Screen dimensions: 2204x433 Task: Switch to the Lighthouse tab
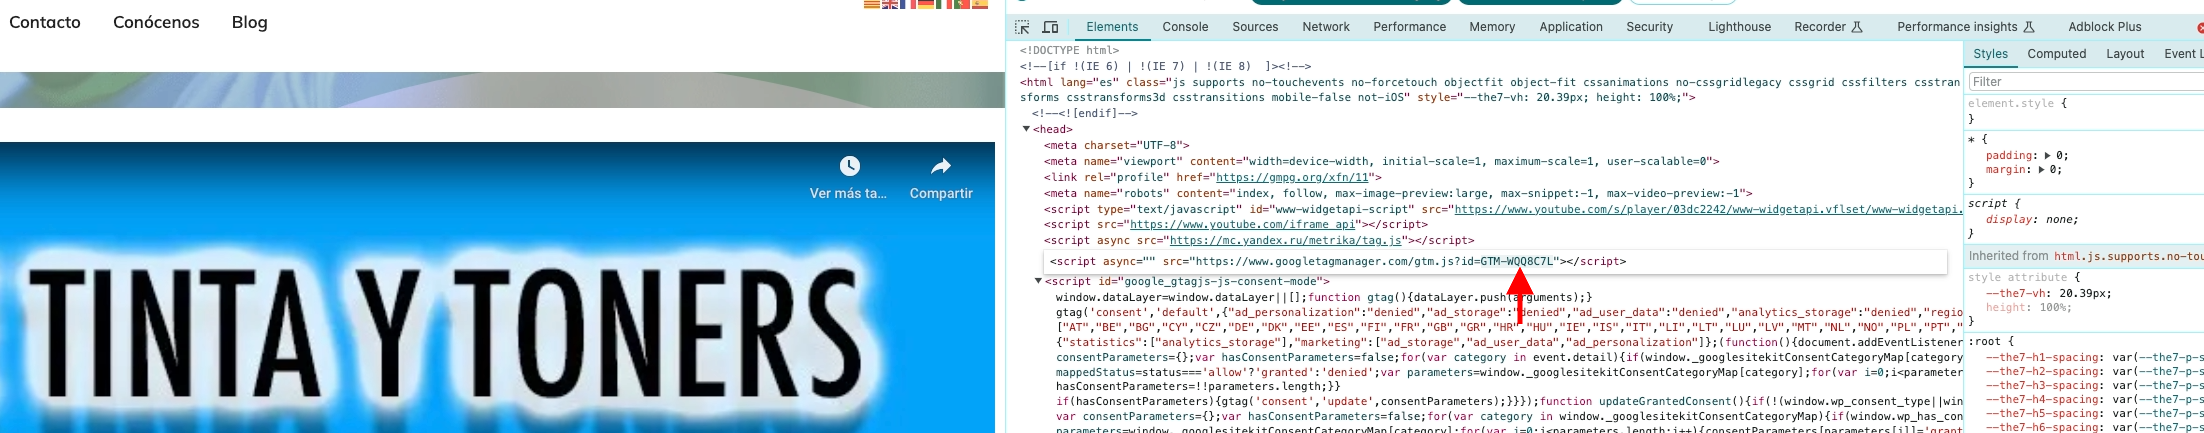point(1739,27)
